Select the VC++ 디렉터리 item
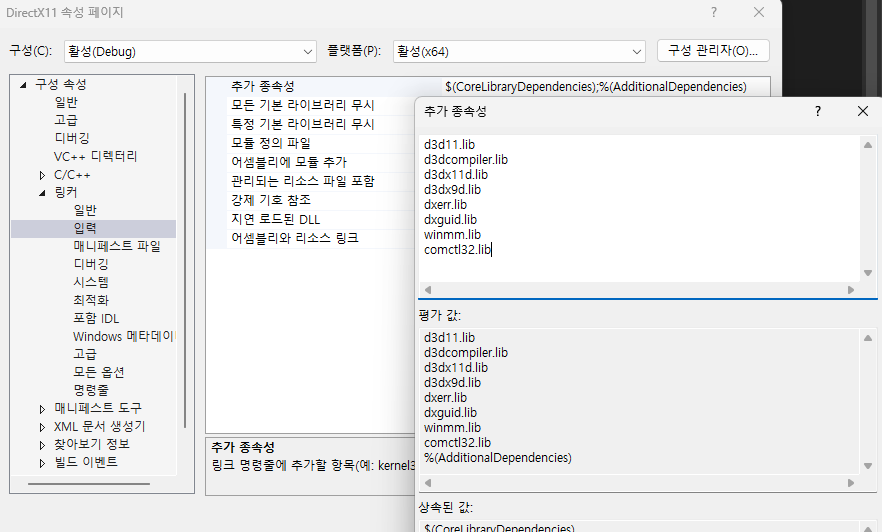The height and width of the screenshot is (532, 882). [x=95, y=156]
